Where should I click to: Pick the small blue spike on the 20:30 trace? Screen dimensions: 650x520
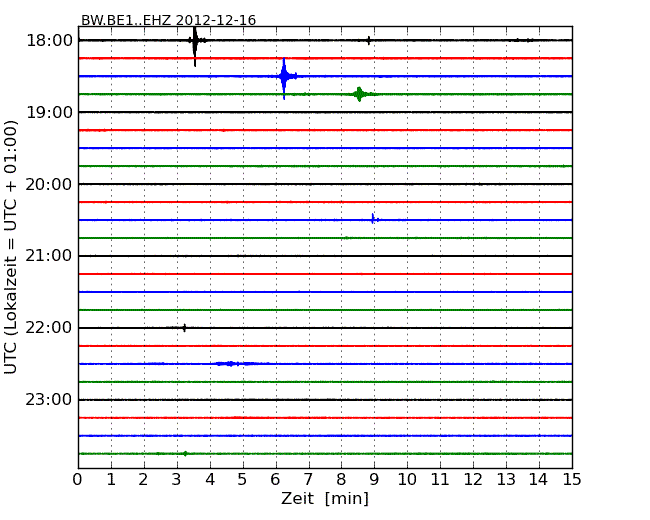click(374, 219)
